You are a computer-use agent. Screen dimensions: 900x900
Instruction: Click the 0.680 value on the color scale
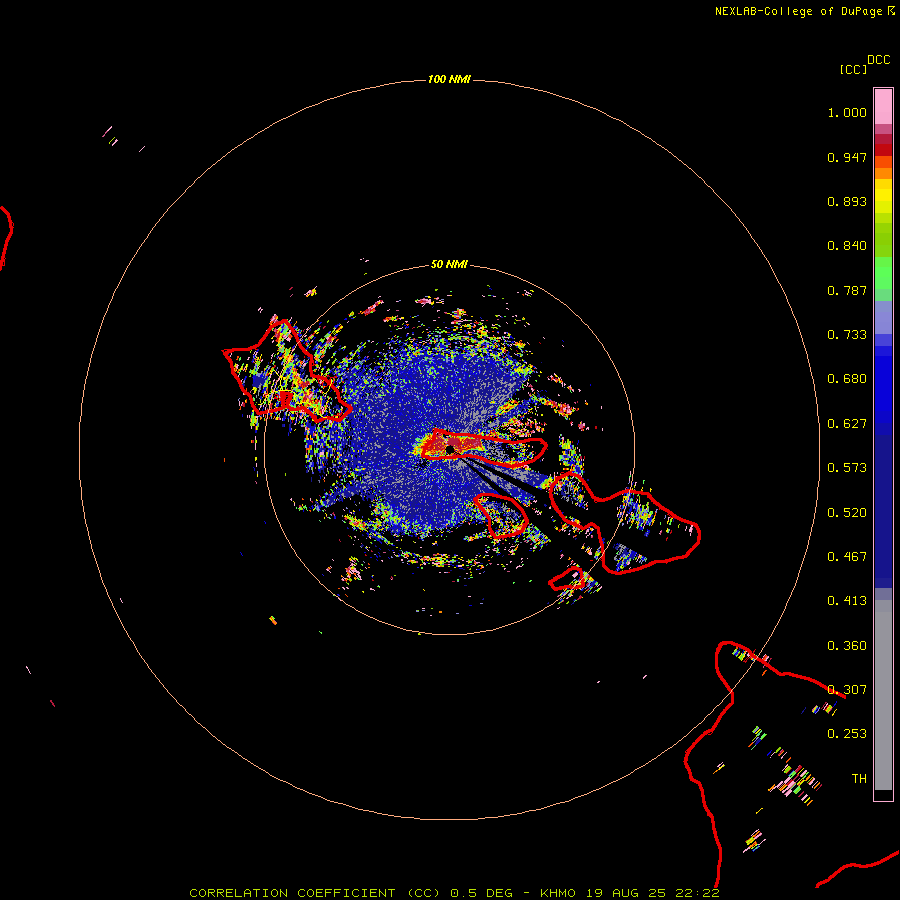847,379
